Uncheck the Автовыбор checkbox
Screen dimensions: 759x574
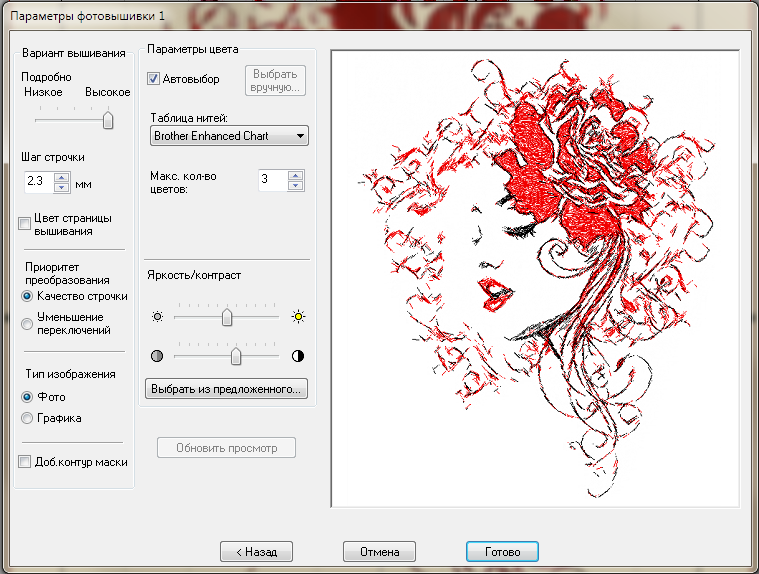pos(154,79)
